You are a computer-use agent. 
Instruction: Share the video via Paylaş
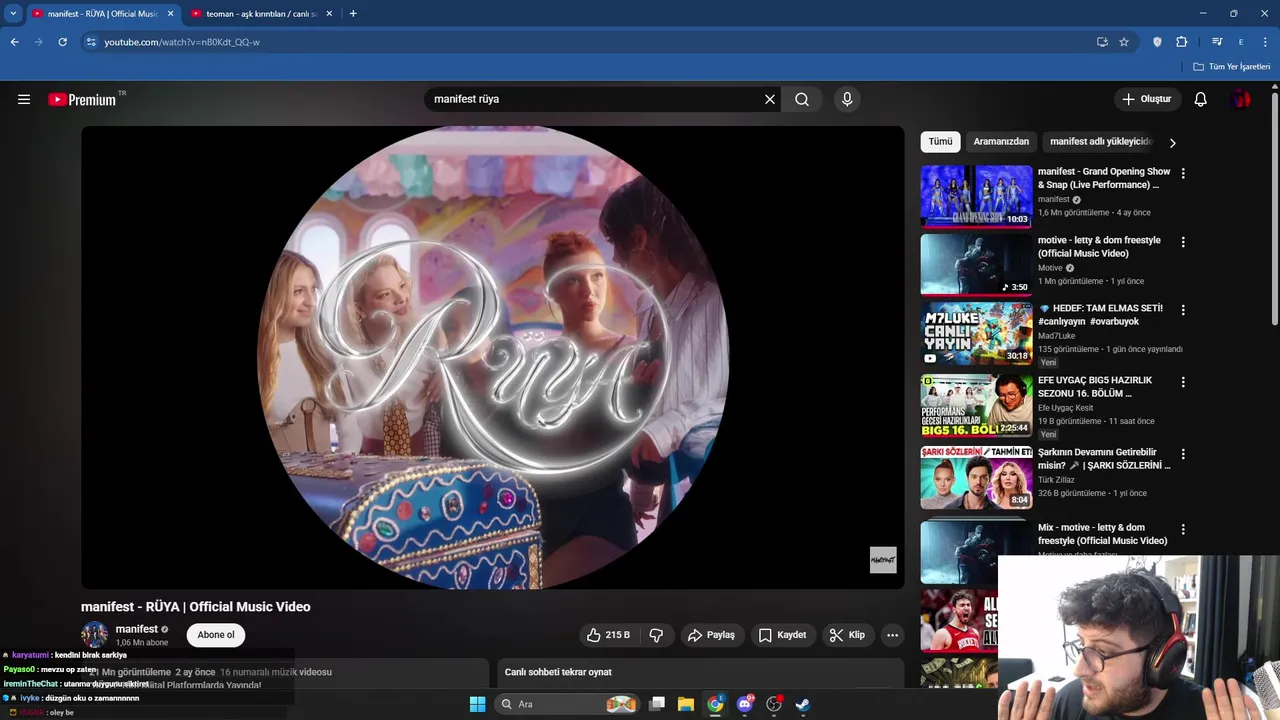click(712, 635)
